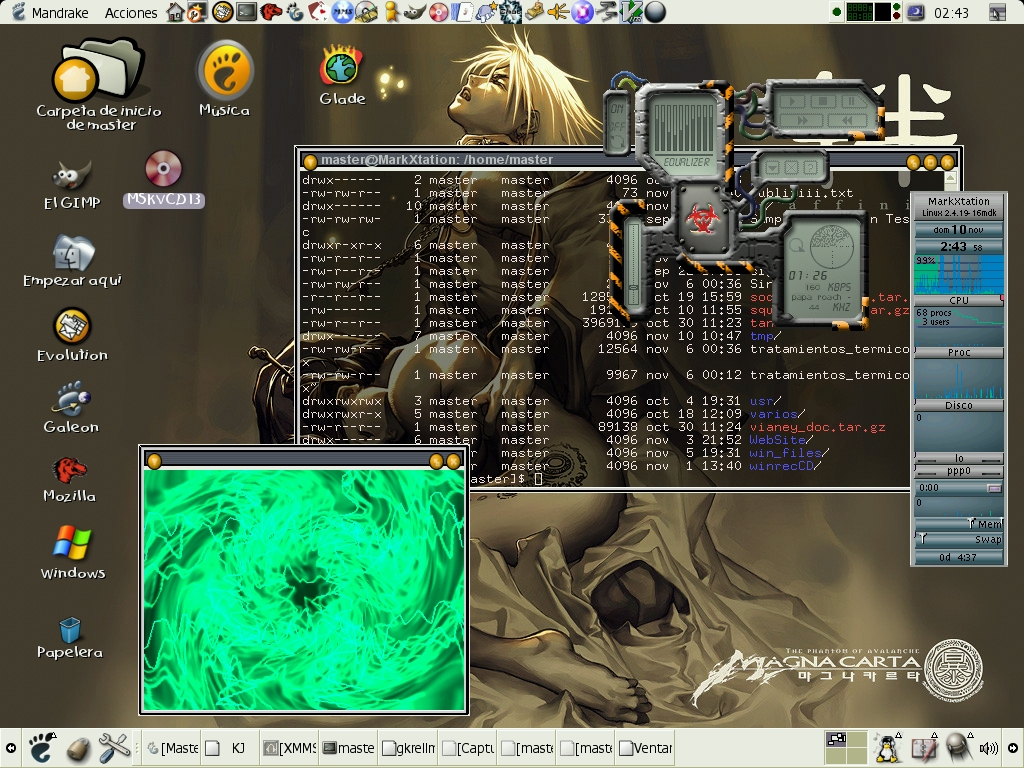The width and height of the screenshot is (1024, 768).
Task: Click the yellow figure messenger icon in the top panel
Action: click(x=391, y=12)
